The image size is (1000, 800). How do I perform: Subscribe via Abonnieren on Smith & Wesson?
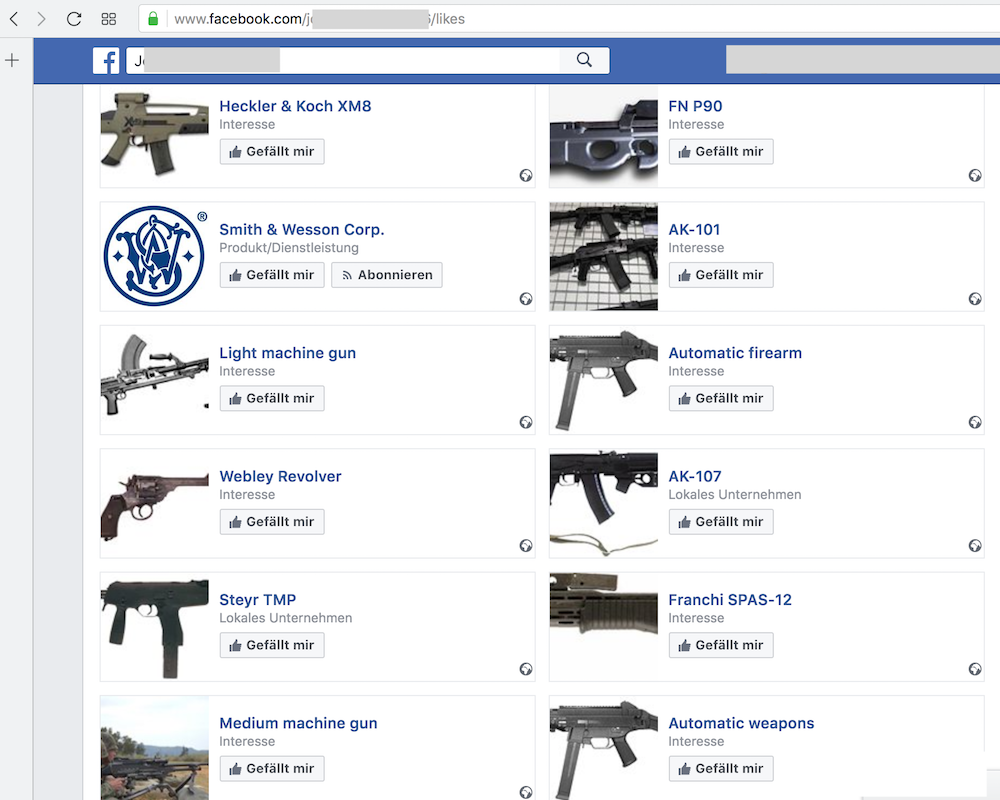tap(386, 275)
